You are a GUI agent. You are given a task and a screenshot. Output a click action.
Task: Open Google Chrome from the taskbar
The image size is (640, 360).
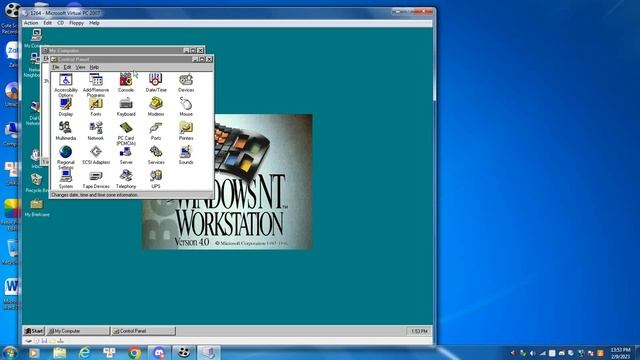(x=134, y=352)
